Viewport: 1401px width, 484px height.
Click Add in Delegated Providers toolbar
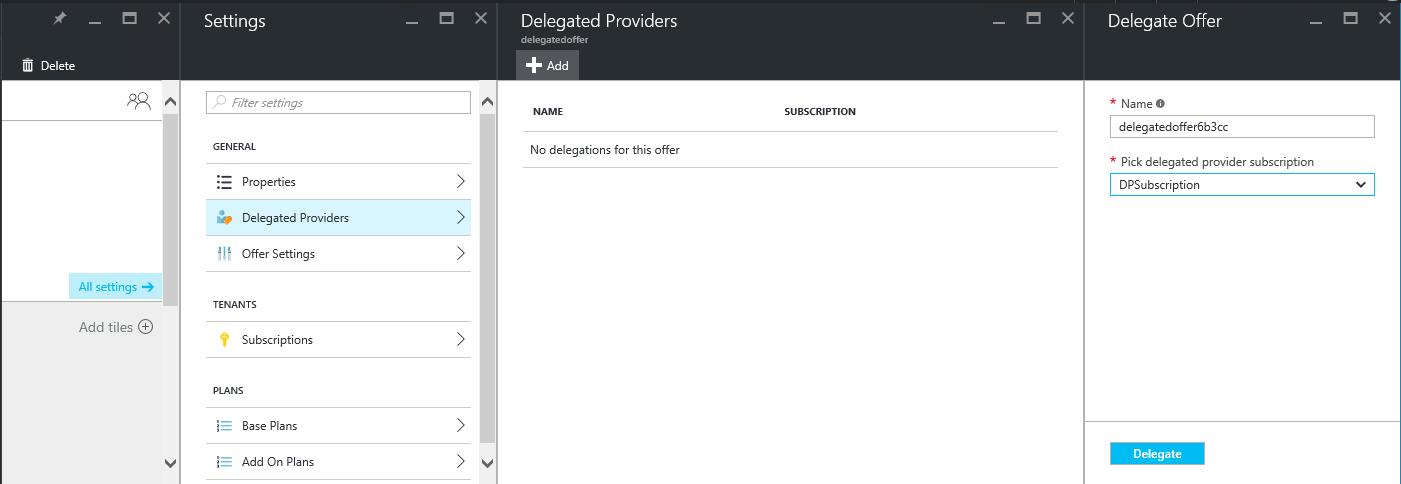pyautogui.click(x=547, y=65)
